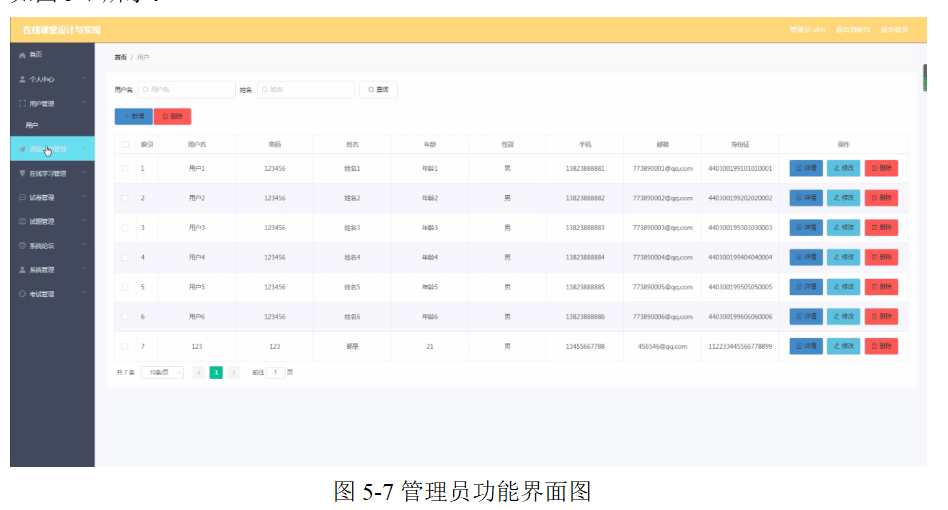
Task: Open the 试卷管理 menu label
Action: click(42, 198)
